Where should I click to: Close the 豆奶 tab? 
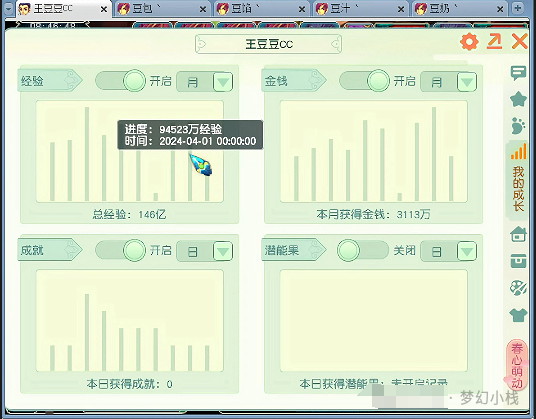tap(500, 10)
